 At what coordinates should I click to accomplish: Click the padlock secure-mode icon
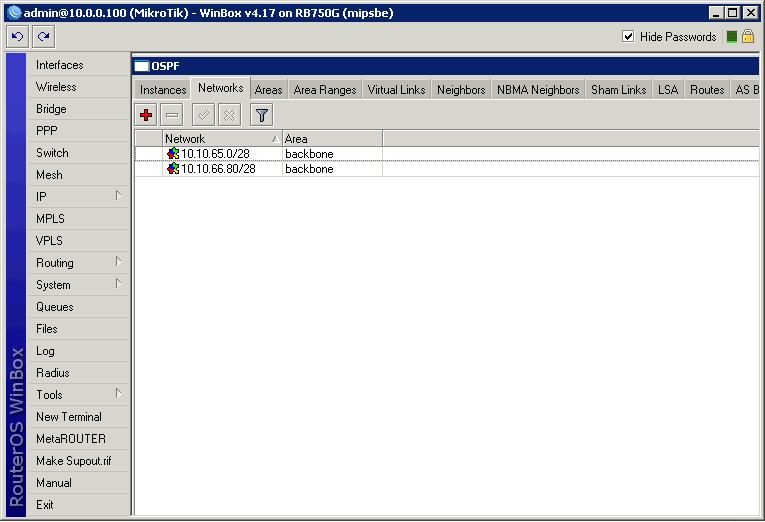coord(748,37)
